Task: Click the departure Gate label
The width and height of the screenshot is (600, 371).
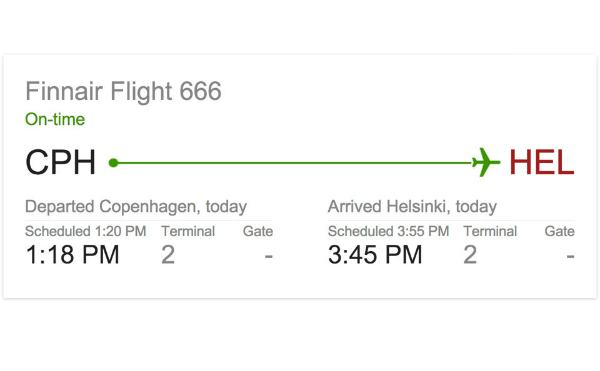Action: pyautogui.click(x=258, y=231)
